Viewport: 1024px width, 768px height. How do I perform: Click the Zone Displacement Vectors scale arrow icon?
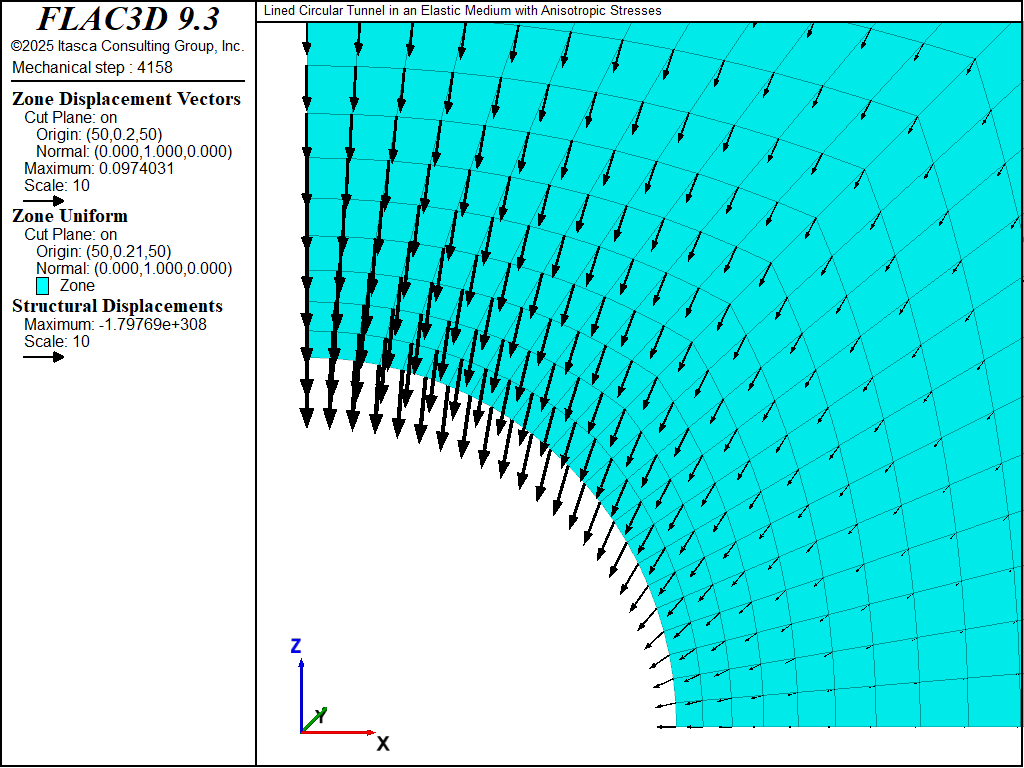pos(44,201)
